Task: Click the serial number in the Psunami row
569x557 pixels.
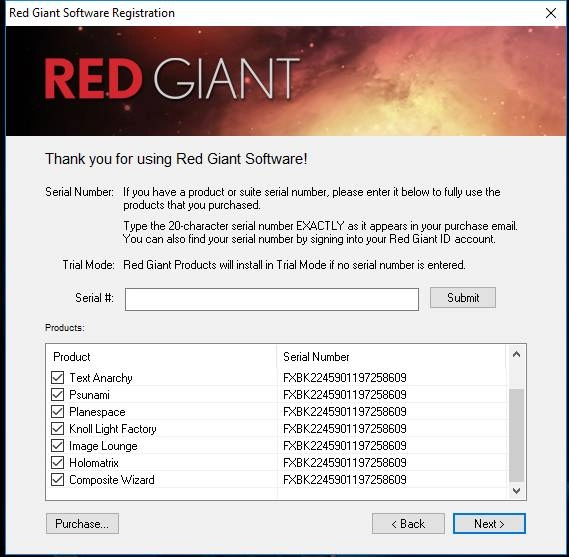Action: tap(345, 395)
